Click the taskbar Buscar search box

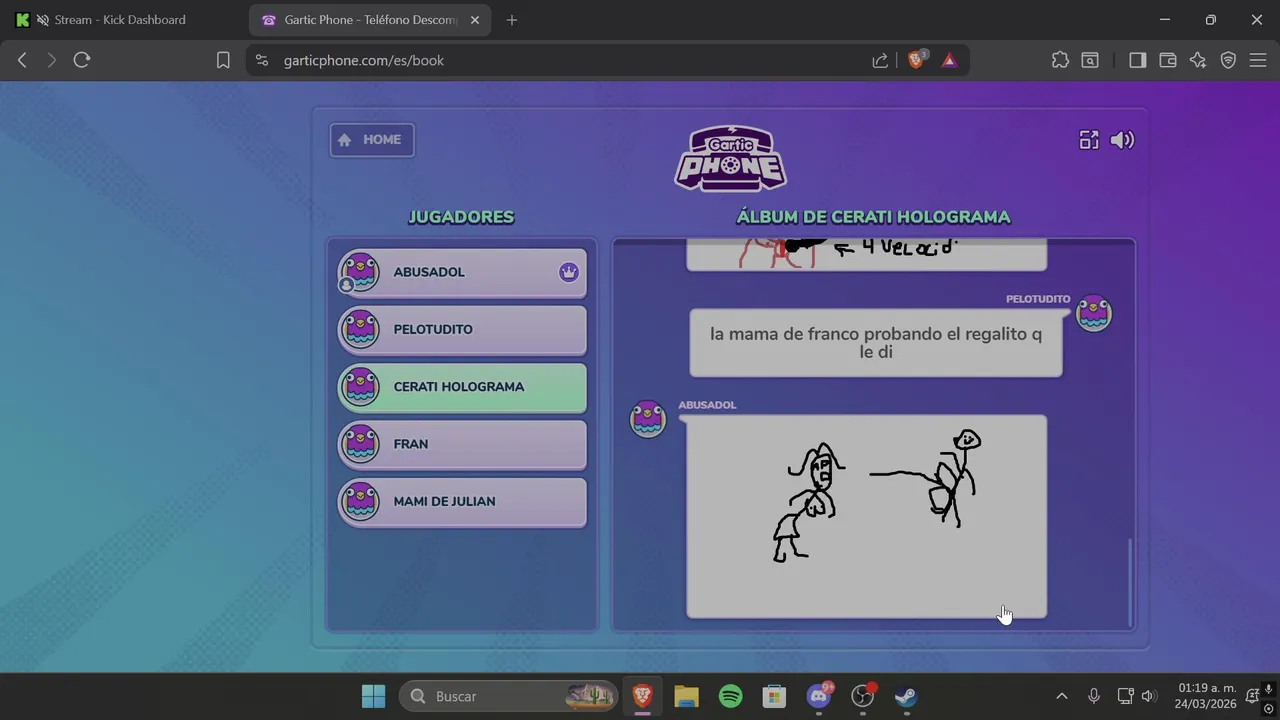click(x=509, y=696)
